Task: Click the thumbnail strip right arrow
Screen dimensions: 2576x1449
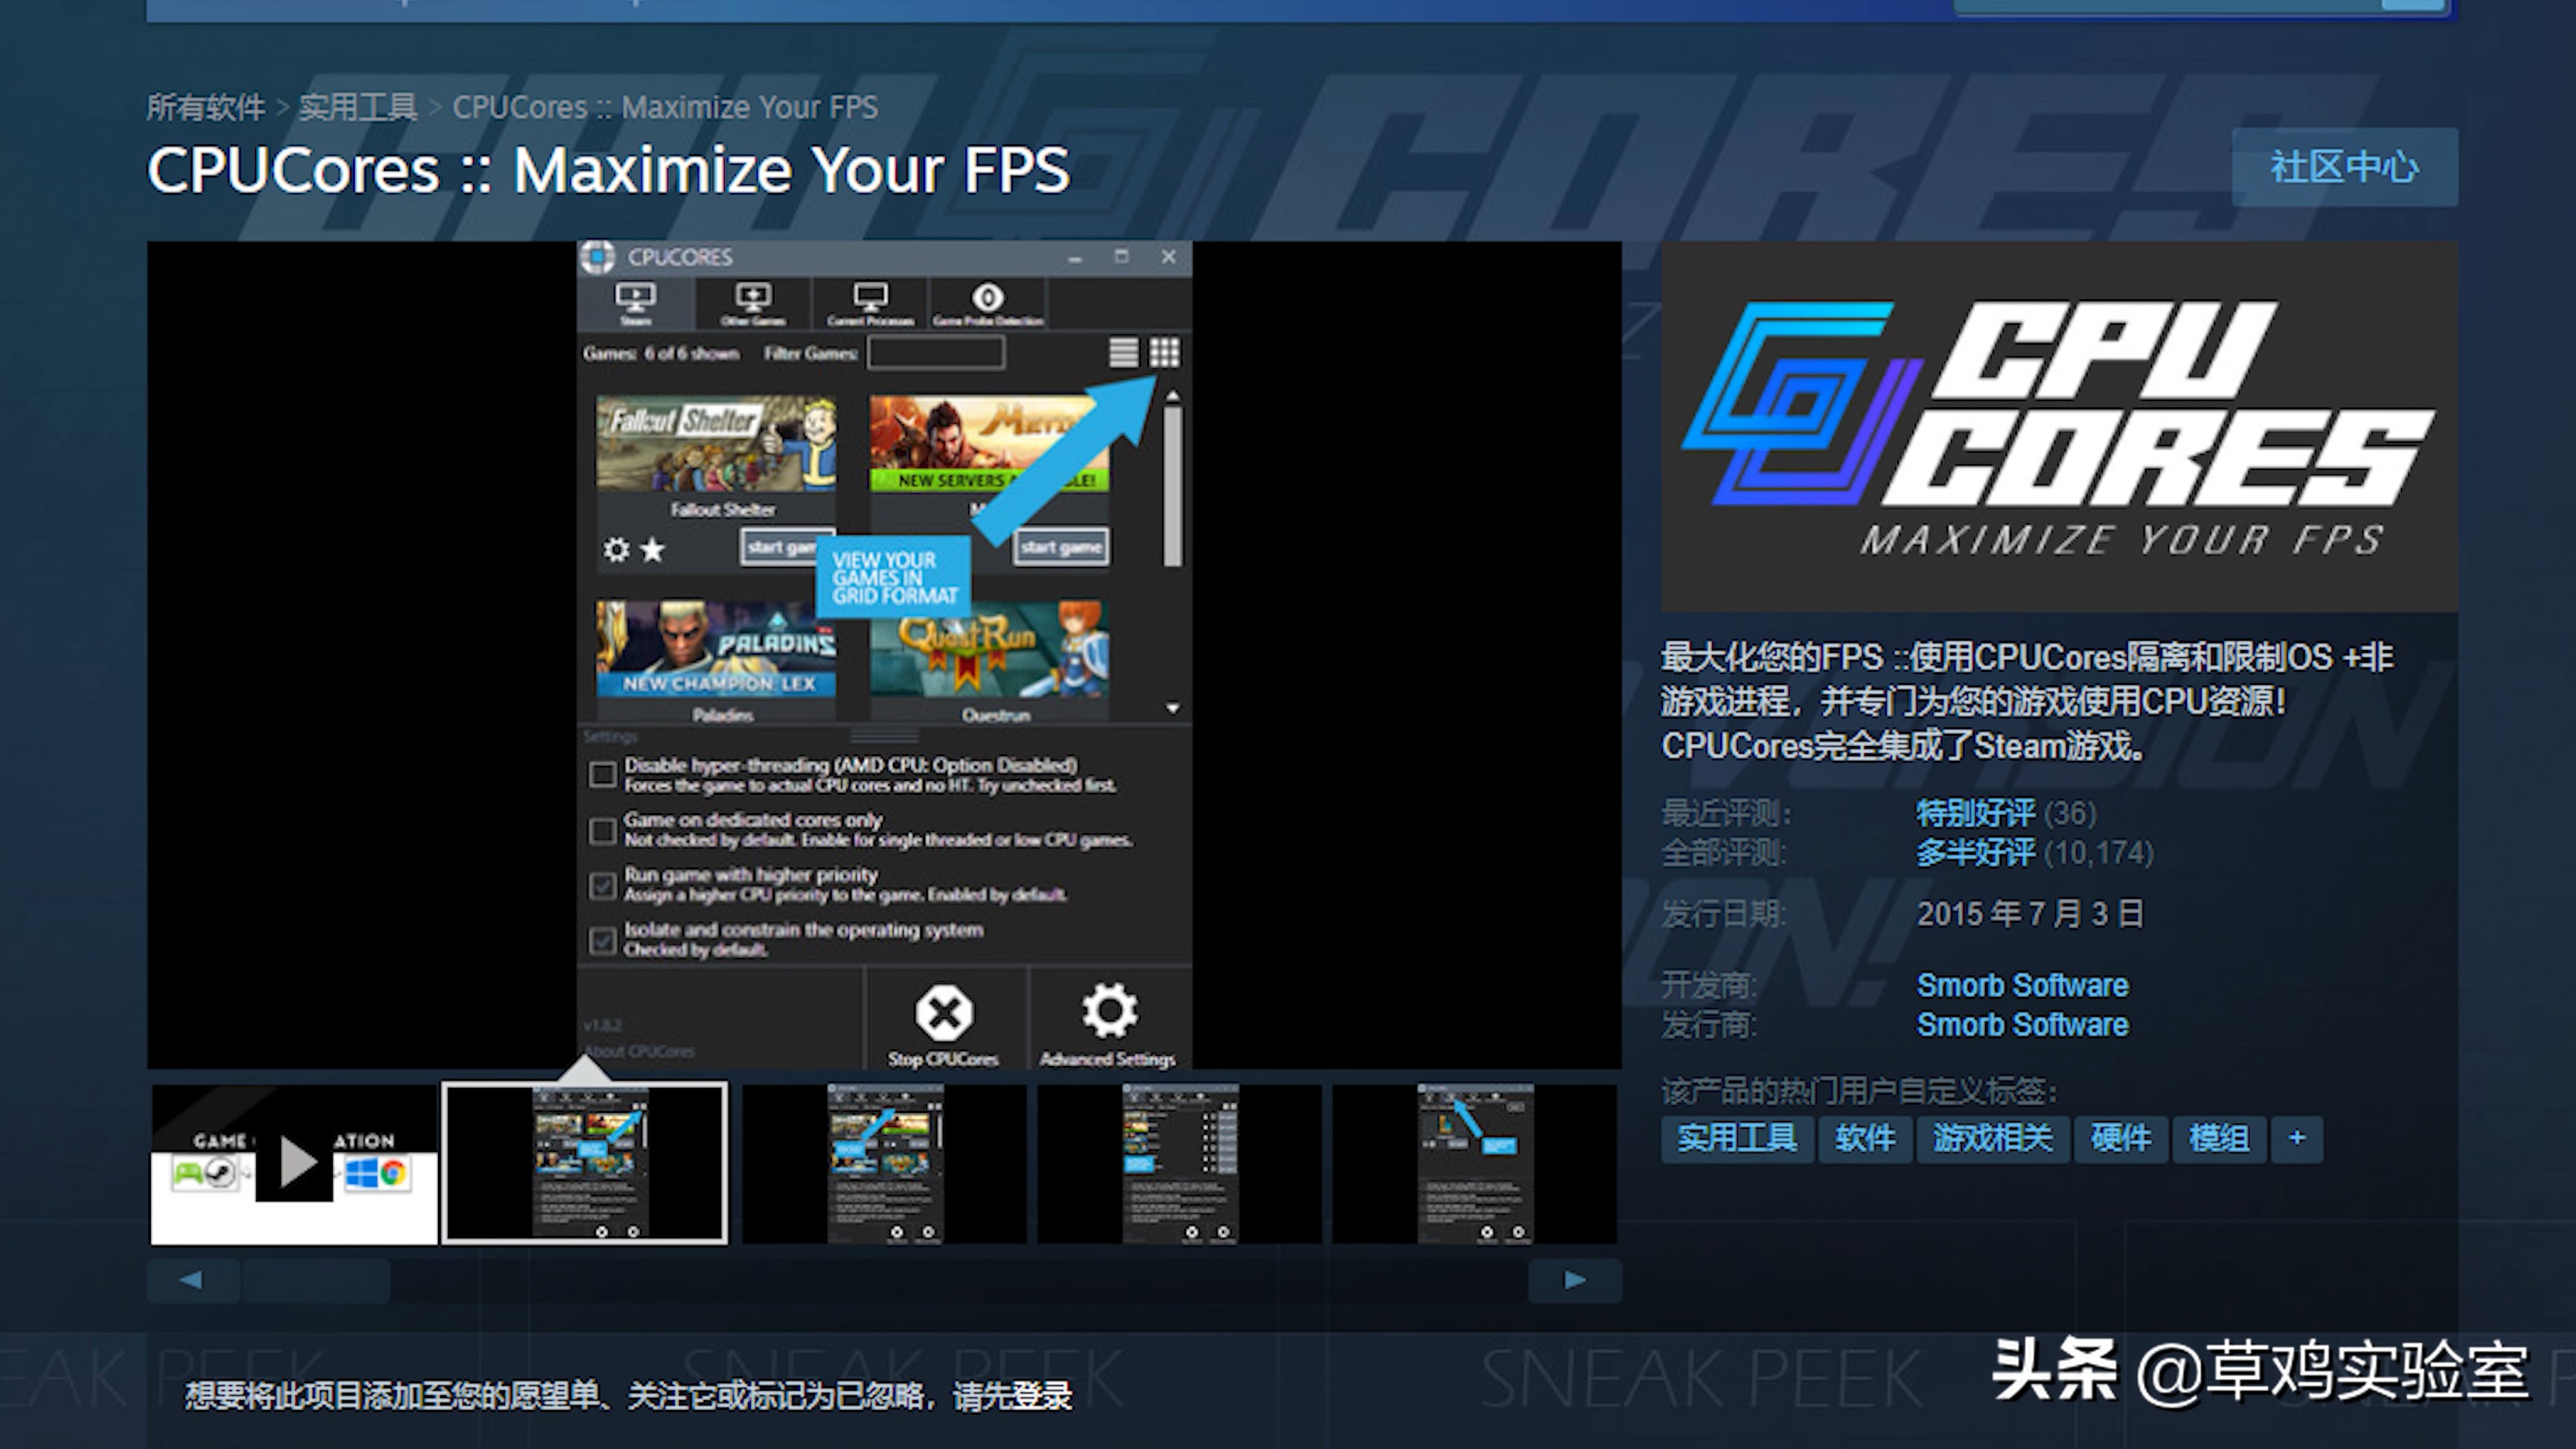Action: click(1575, 1280)
